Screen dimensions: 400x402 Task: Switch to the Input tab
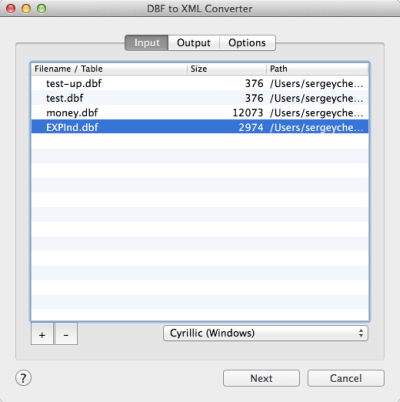[147, 43]
